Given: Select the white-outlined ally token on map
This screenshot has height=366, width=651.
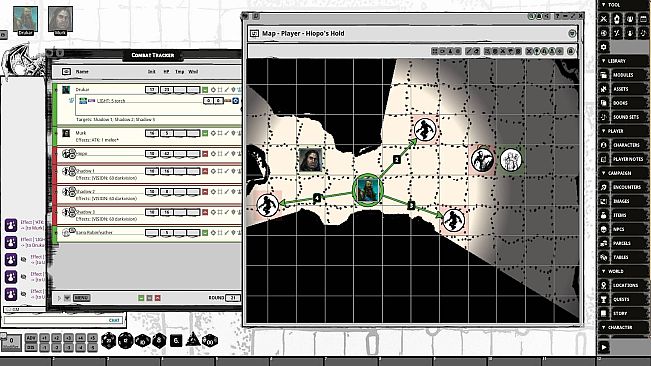Looking at the screenshot, I should (x=511, y=160).
